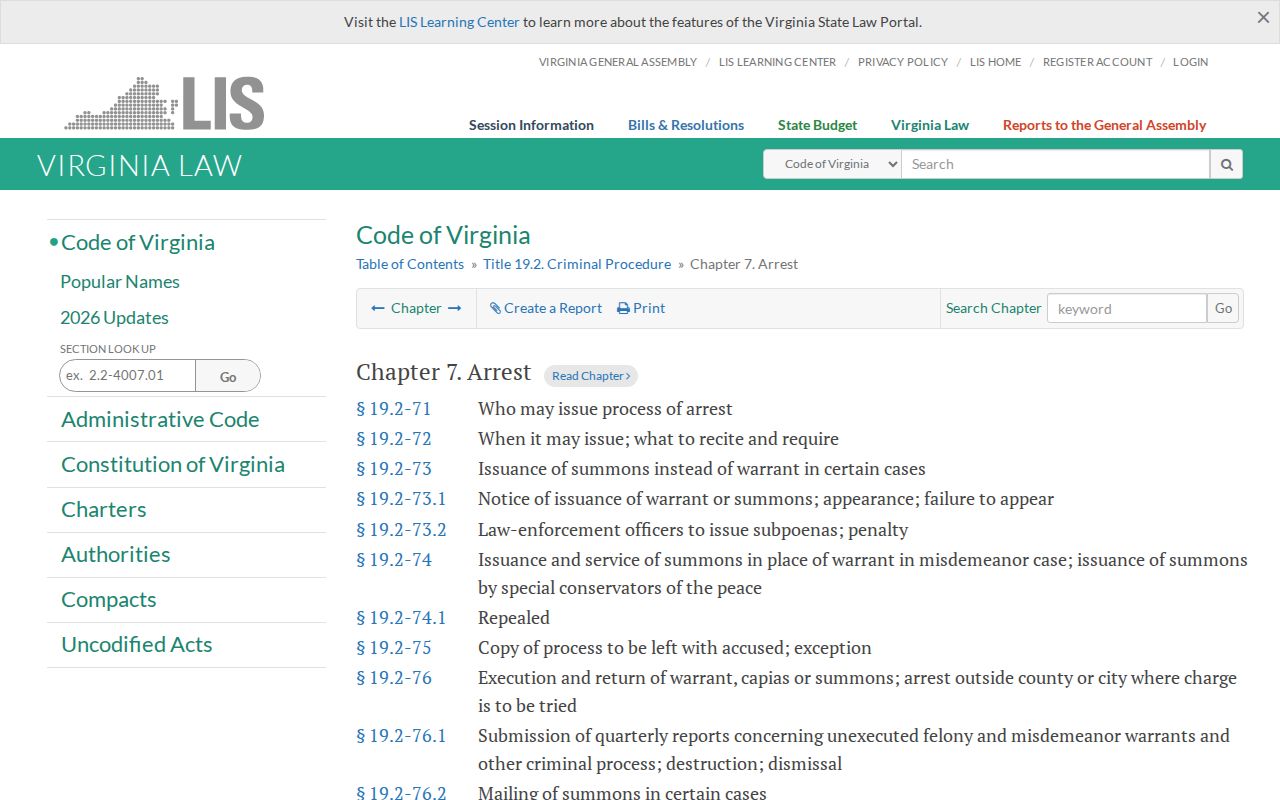Open the LIS Learning Center banner link
This screenshot has width=1280, height=800.
pyautogui.click(x=459, y=22)
